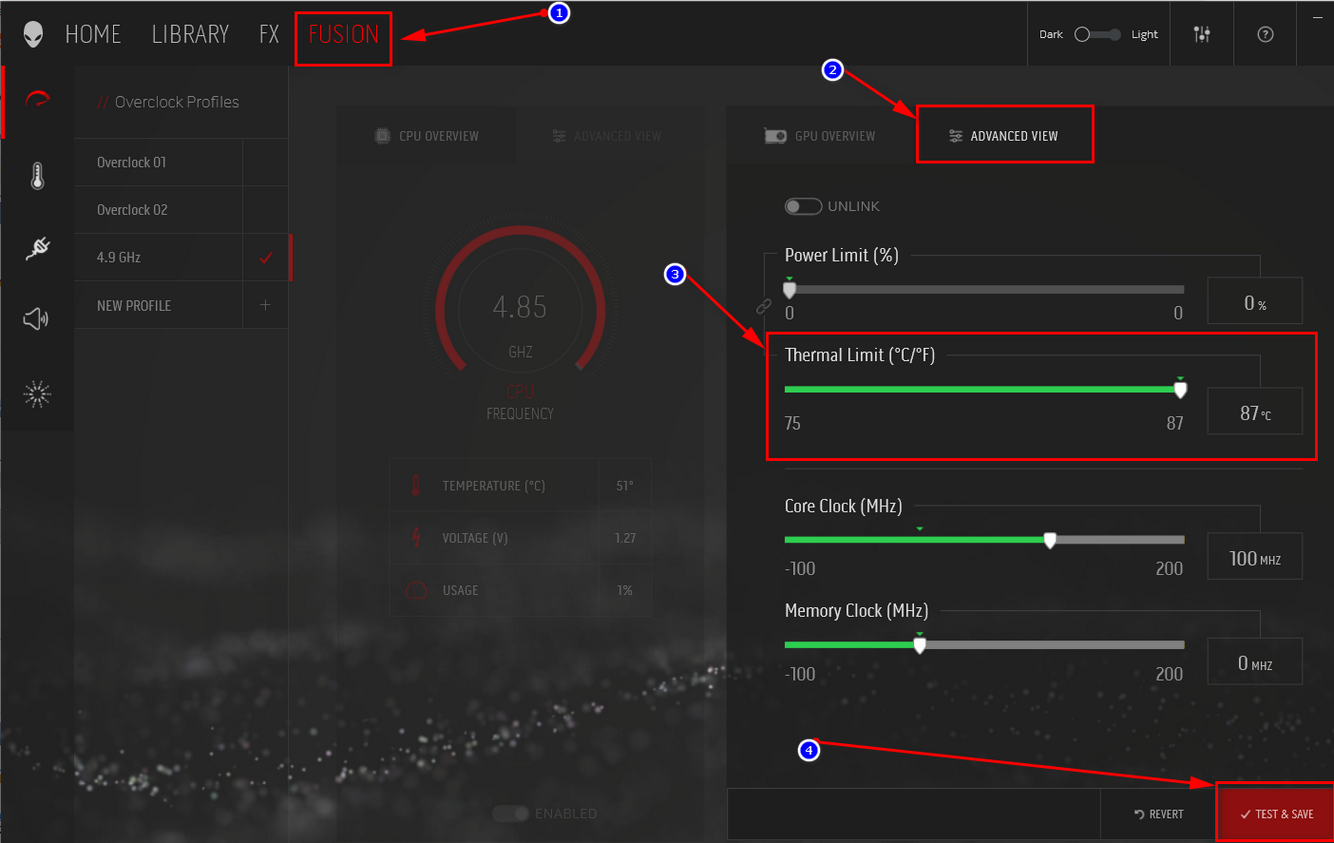Click the 51° temperature value
Image resolution: width=1334 pixels, height=843 pixels.
point(625,486)
